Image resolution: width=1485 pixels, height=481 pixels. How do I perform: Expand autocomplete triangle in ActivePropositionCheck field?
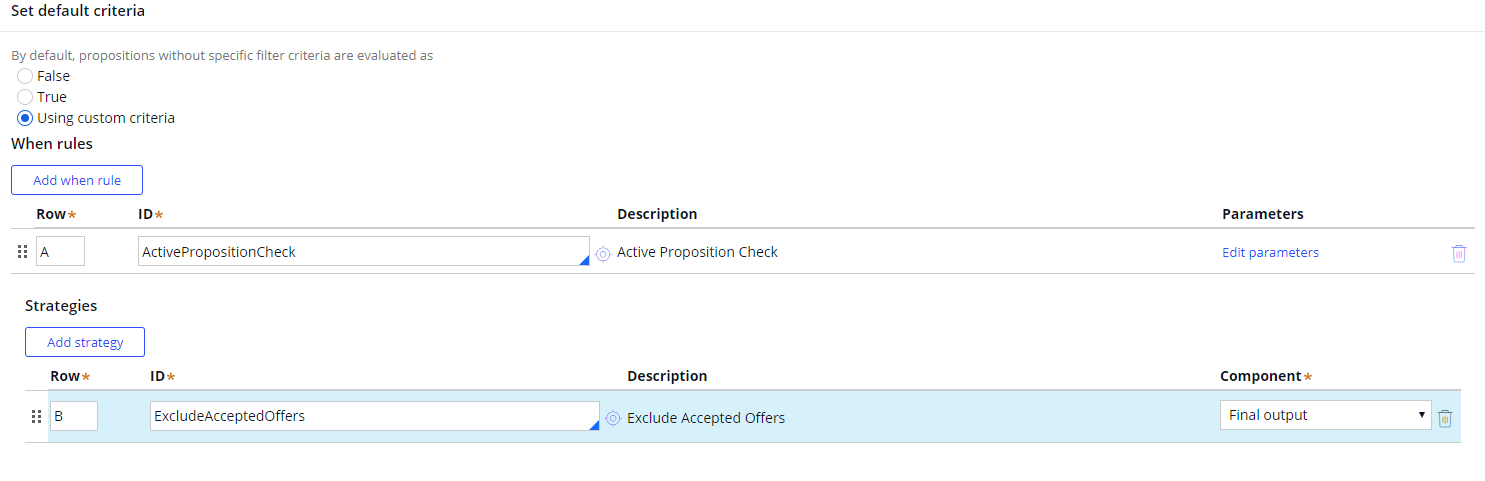pos(583,261)
